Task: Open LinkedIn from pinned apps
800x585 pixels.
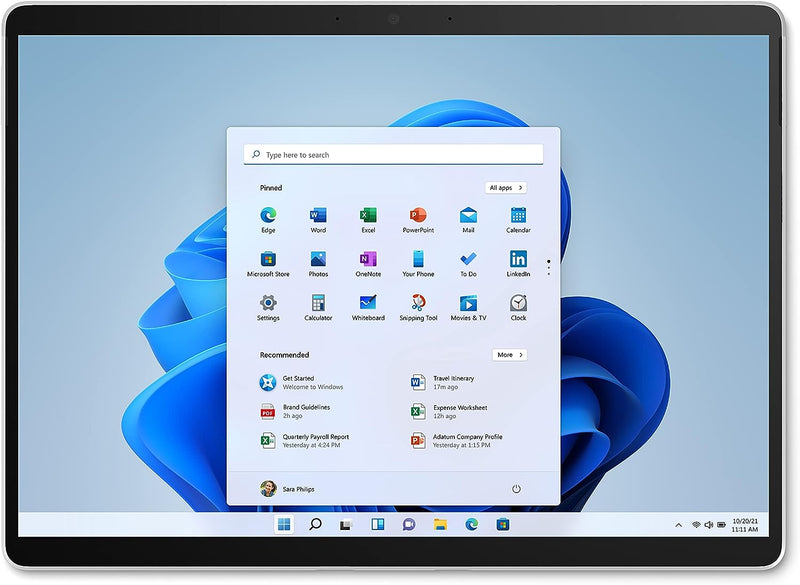Action: tap(518, 260)
